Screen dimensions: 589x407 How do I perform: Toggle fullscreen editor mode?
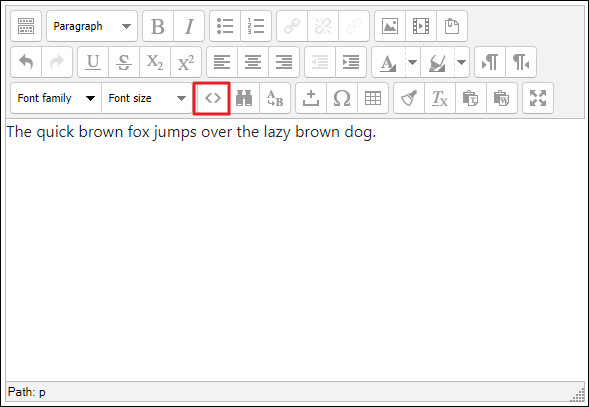[538, 98]
